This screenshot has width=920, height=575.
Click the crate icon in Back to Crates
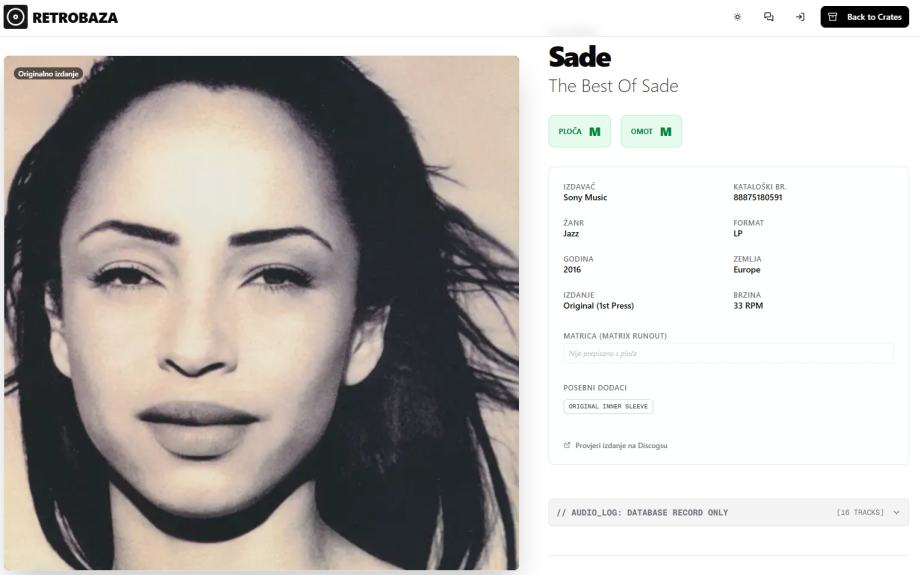(833, 17)
